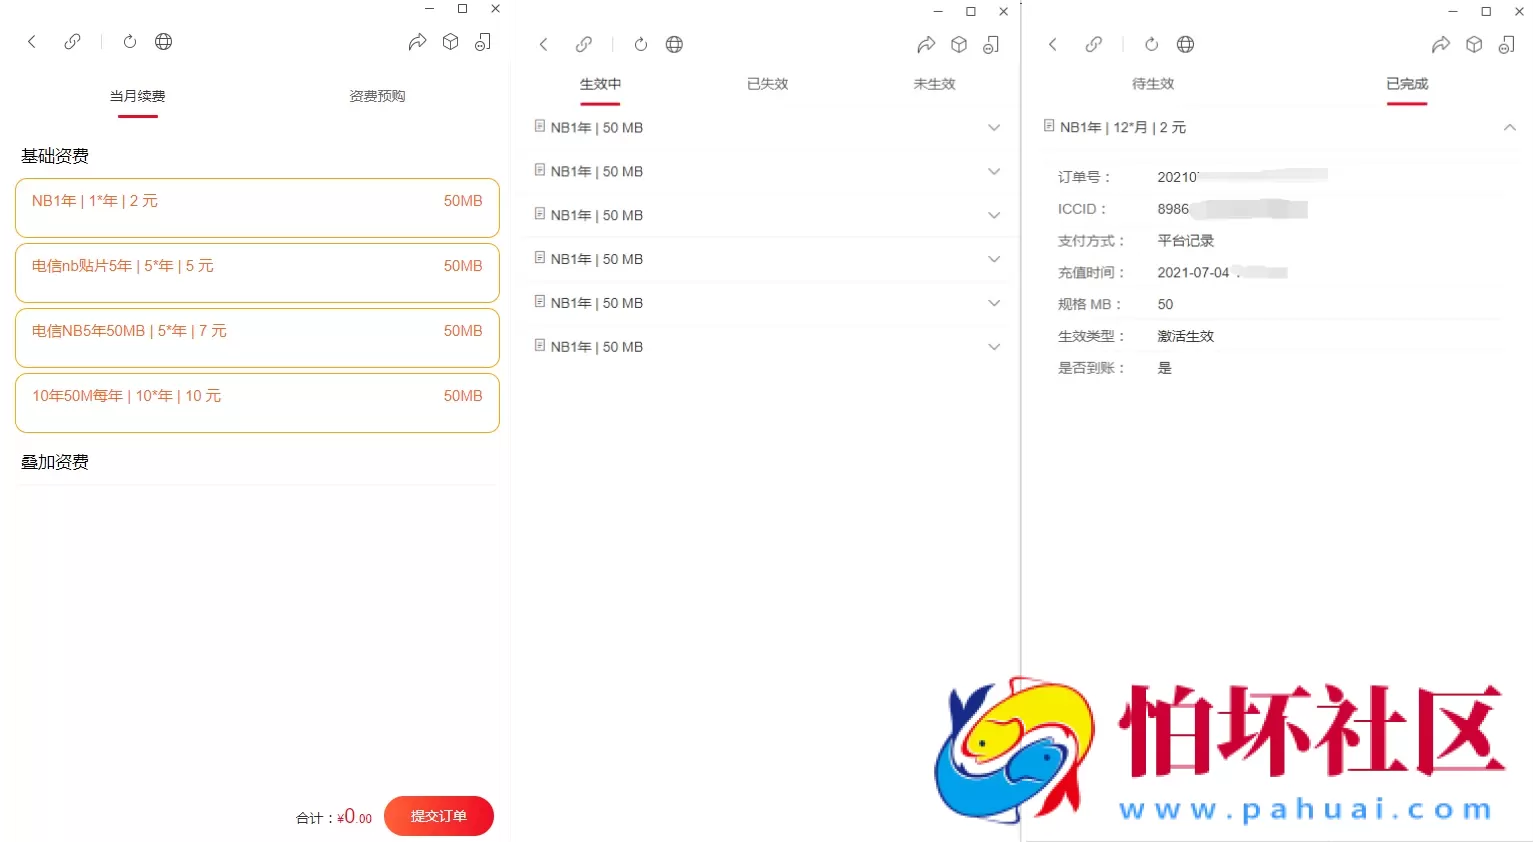Select the 未生效 tab
Image resolution: width=1537 pixels, height=842 pixels.
click(934, 84)
